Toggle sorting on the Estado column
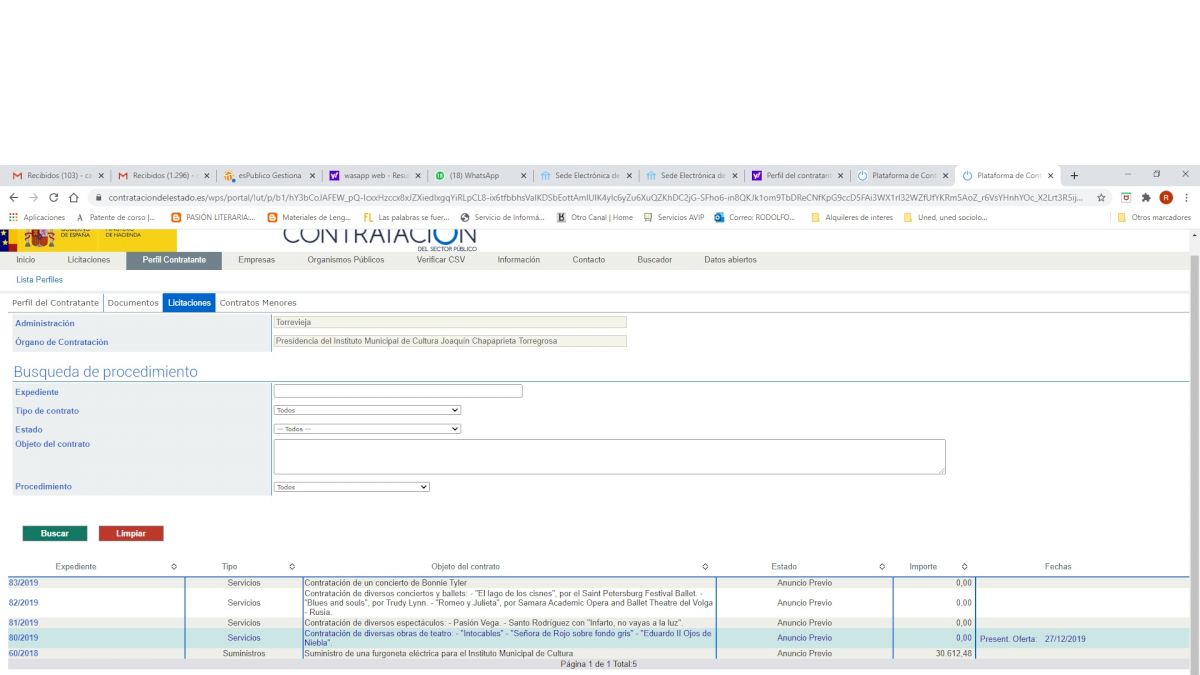This screenshot has height=675, width=1200. (x=882, y=567)
